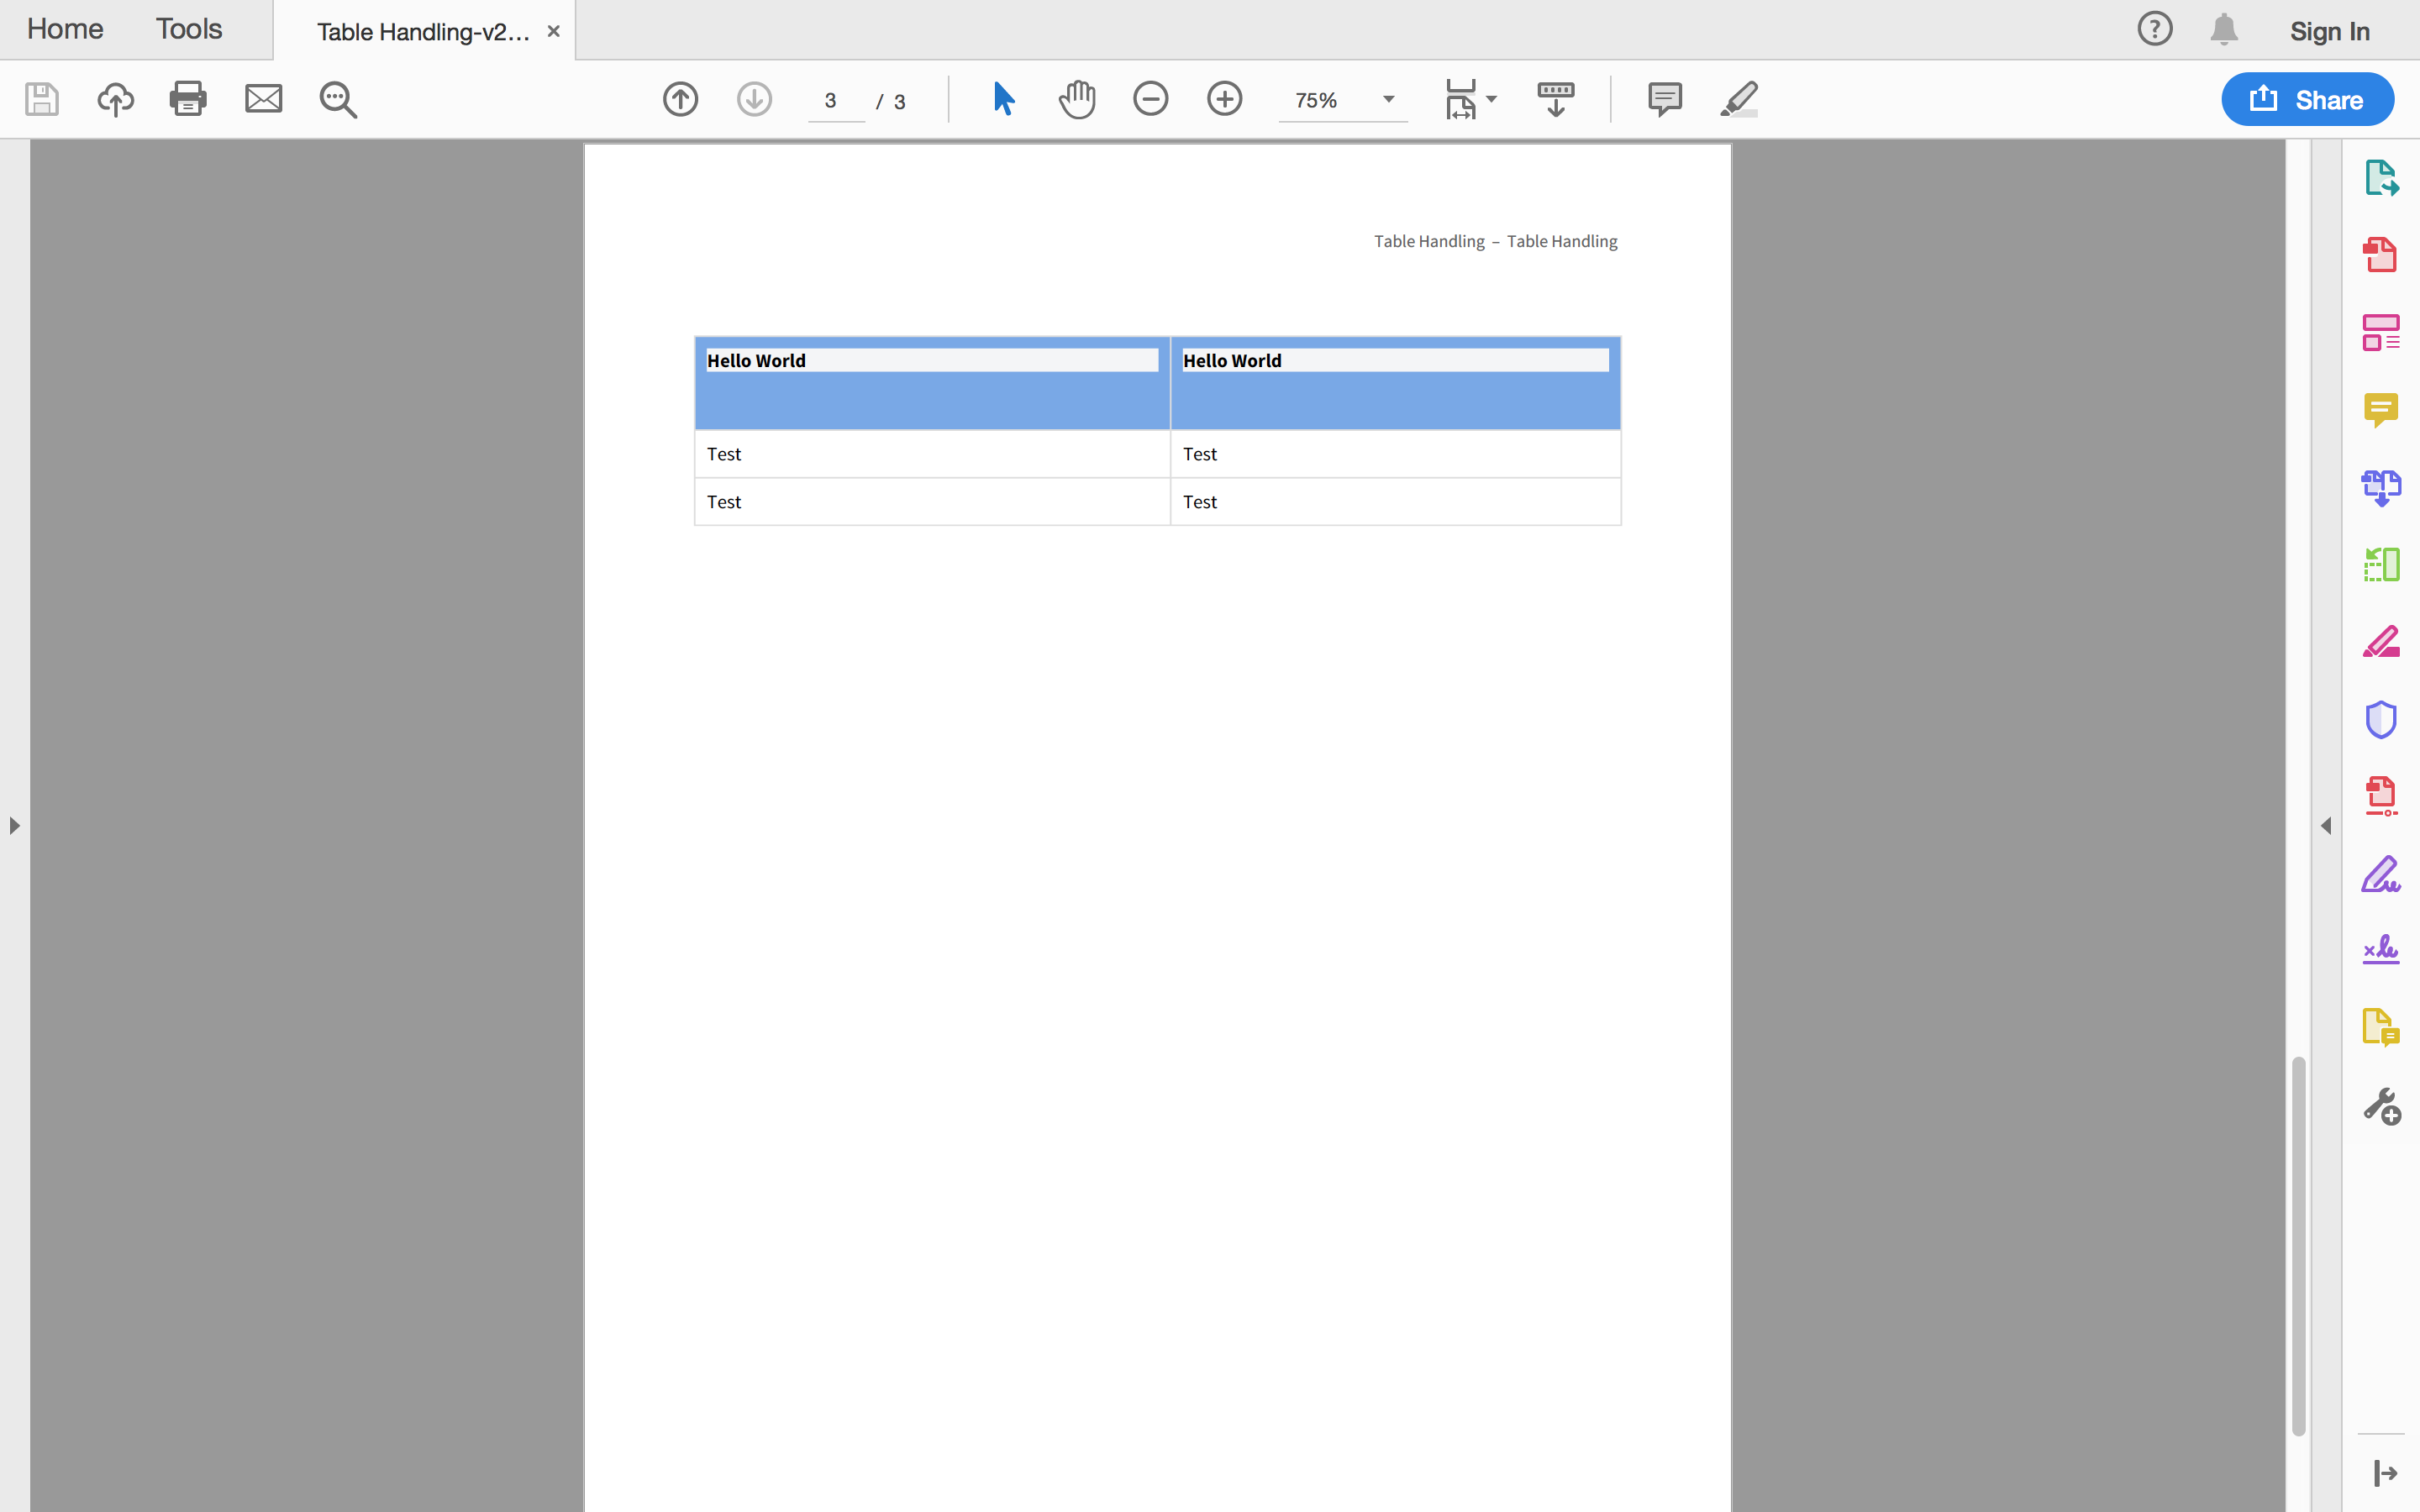Click the page number input field

833,100
